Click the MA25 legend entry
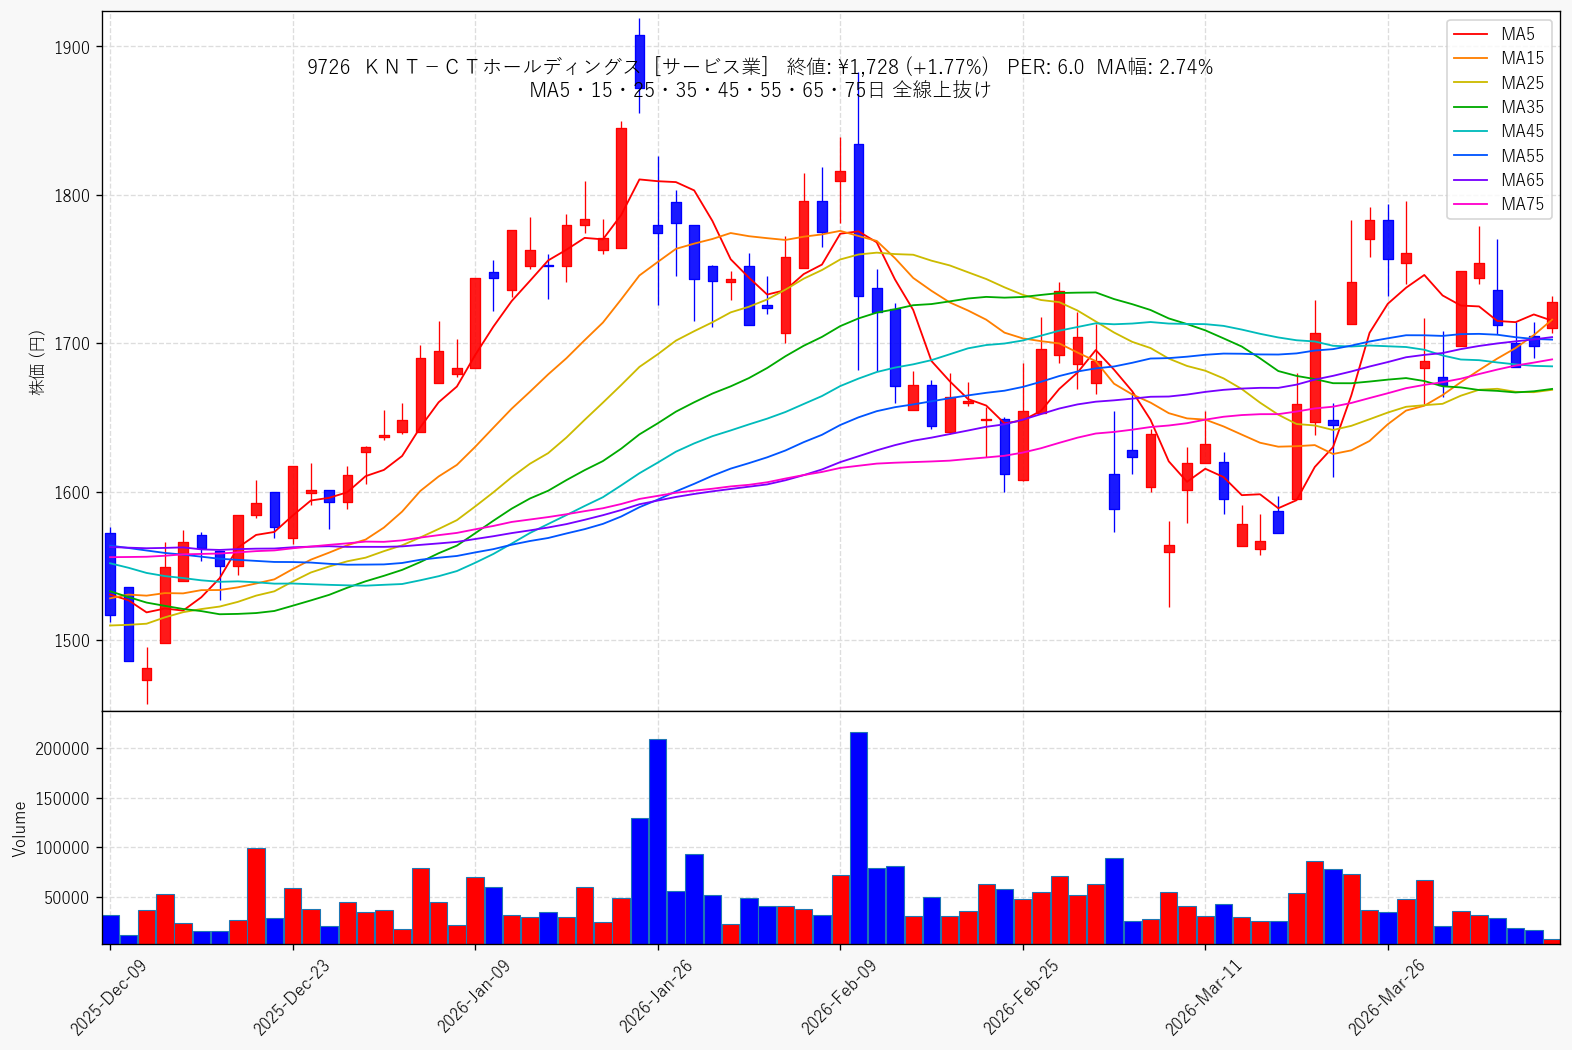This screenshot has height=1050, width=1572. (1497, 83)
